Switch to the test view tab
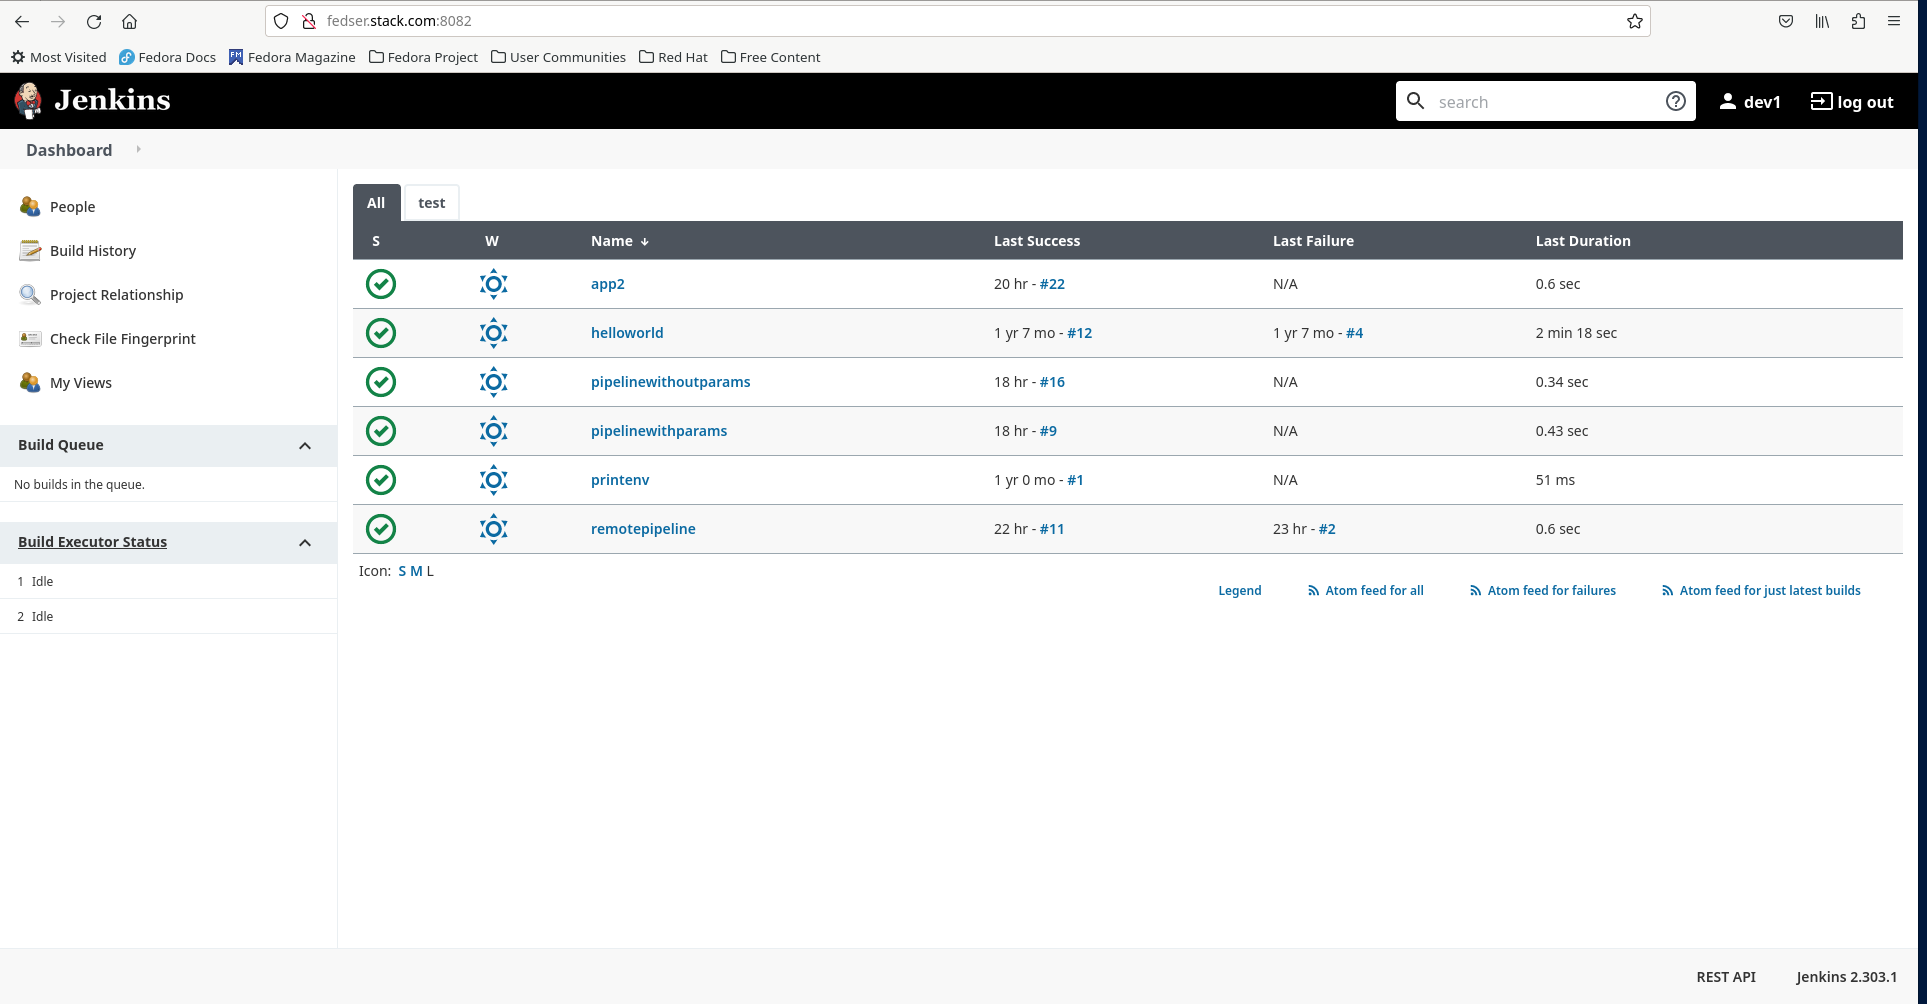1927x1004 pixels. pyautogui.click(x=431, y=202)
